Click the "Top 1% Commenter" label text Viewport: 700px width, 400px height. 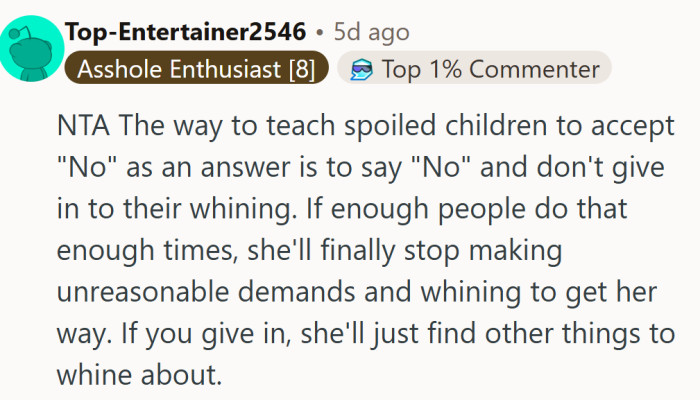492,69
